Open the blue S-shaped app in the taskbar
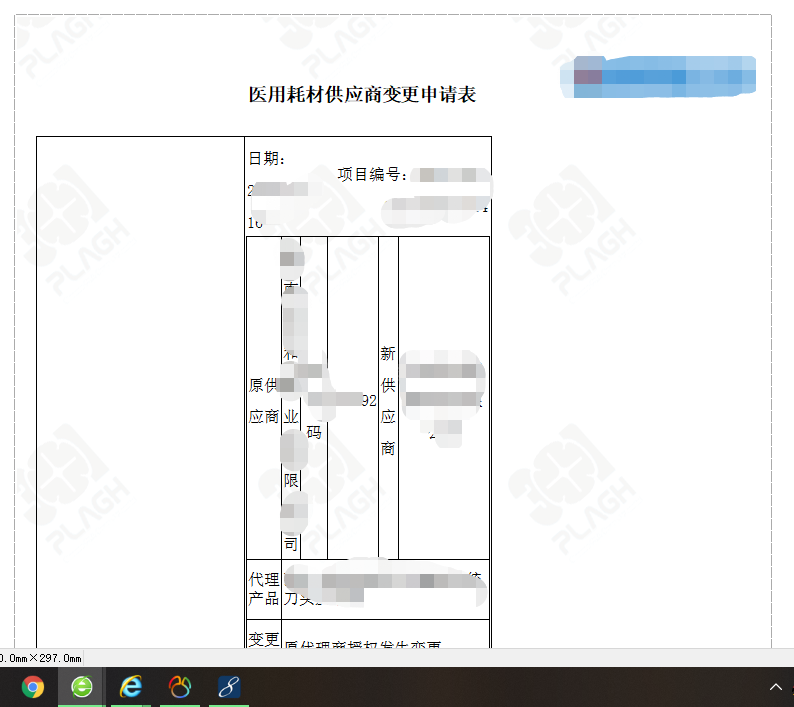 (229, 687)
